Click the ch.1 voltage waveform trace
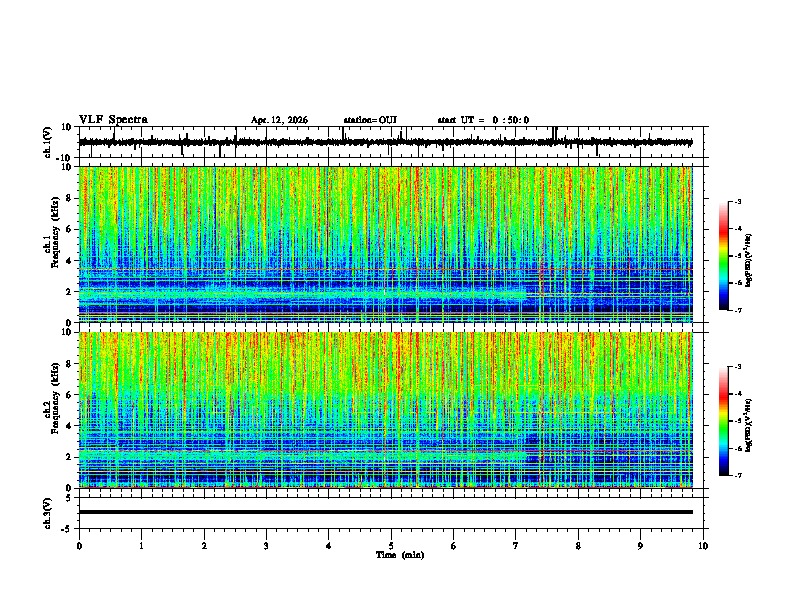This screenshot has width=792, height=612. [x=385, y=142]
